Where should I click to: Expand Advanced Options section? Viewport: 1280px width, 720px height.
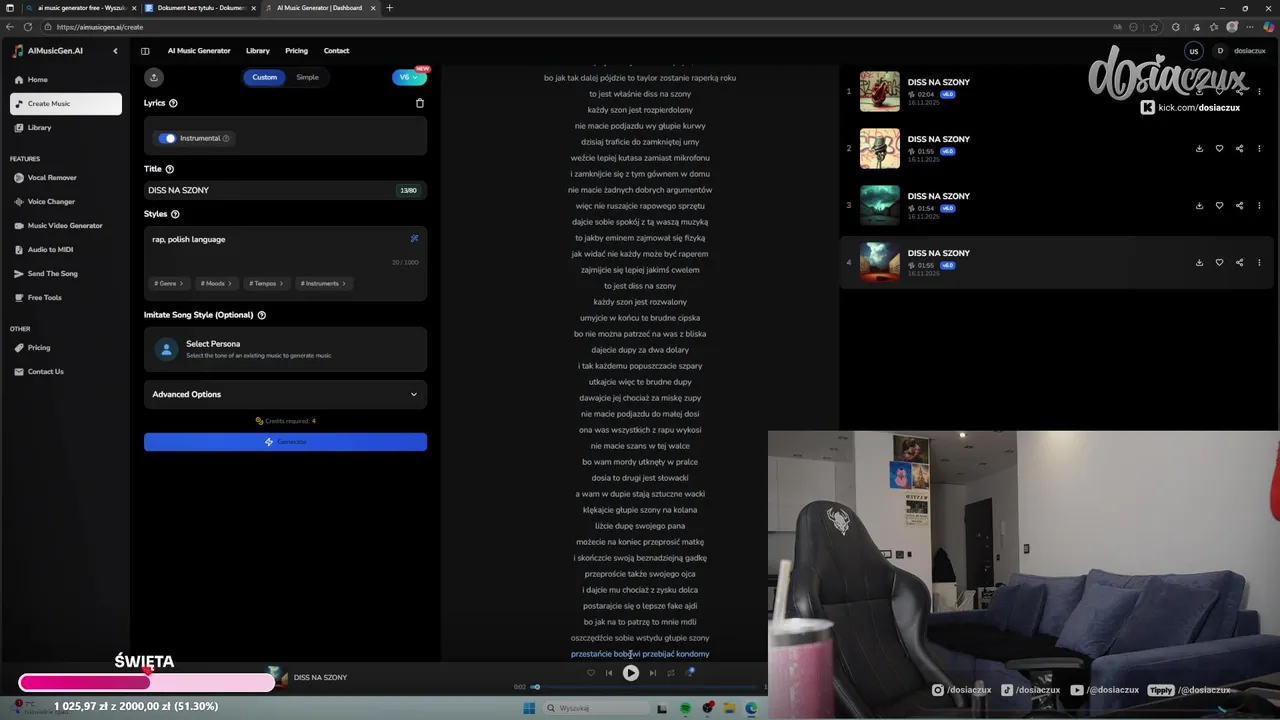click(285, 394)
